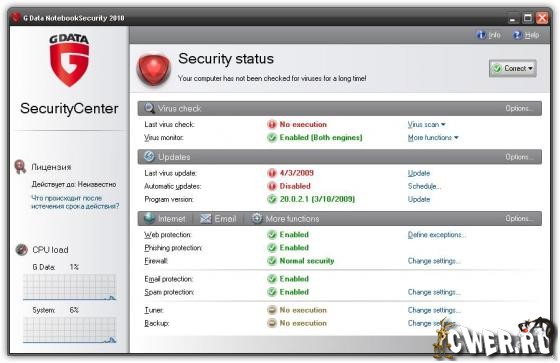Click the 'SecurityCenter' title text

tap(69, 108)
